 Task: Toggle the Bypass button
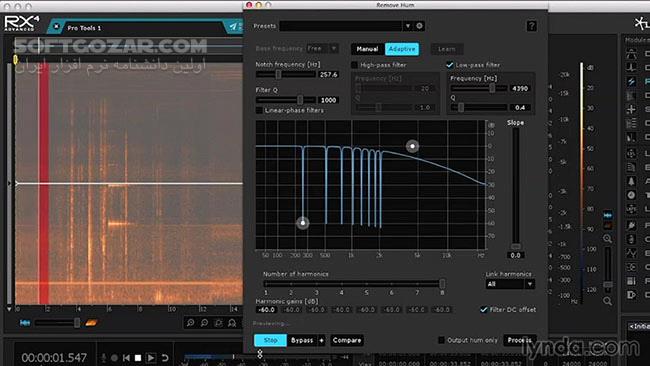click(302, 340)
